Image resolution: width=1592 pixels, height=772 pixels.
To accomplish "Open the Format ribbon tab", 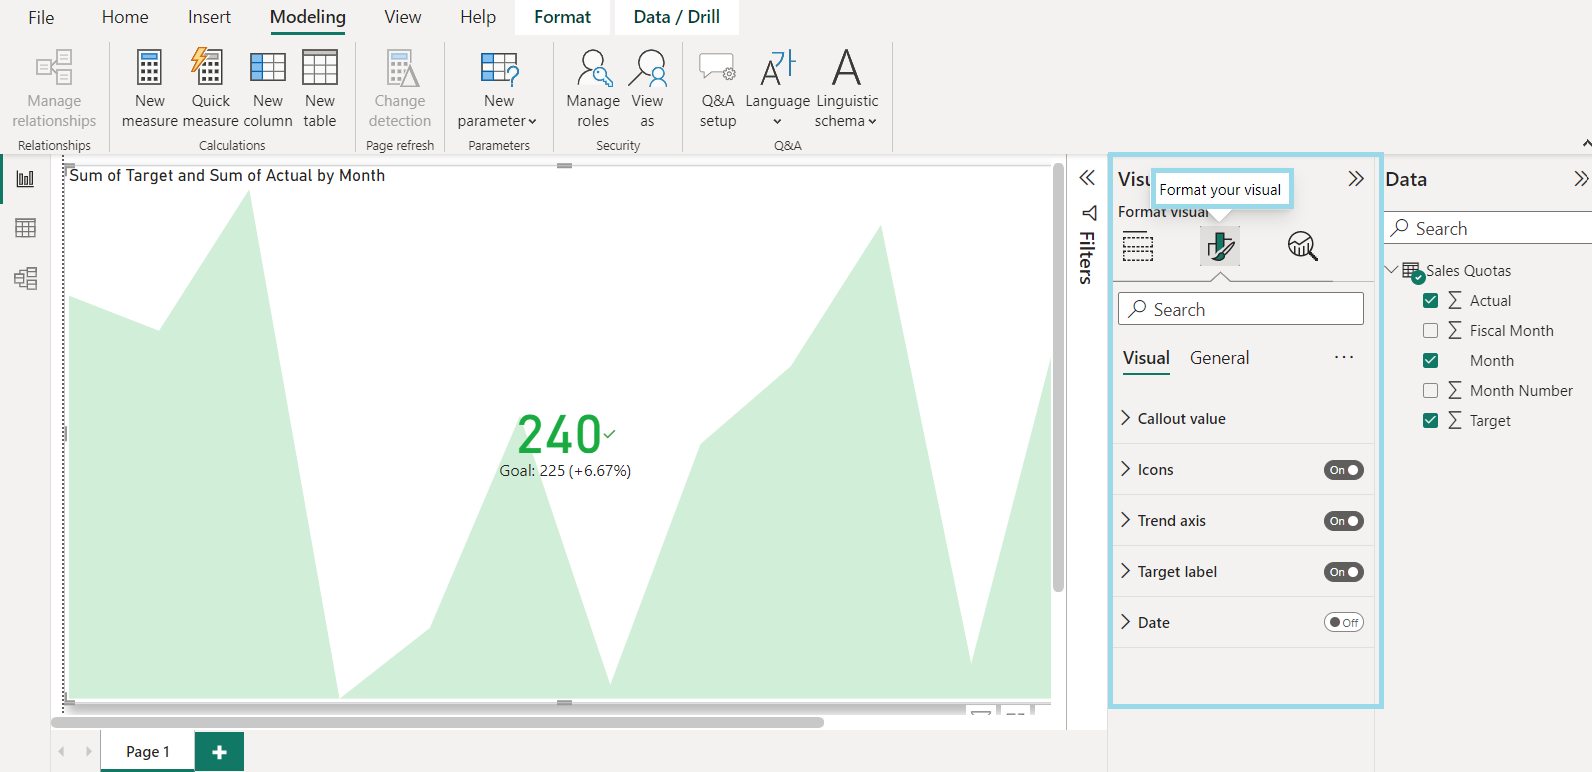I will click(562, 17).
